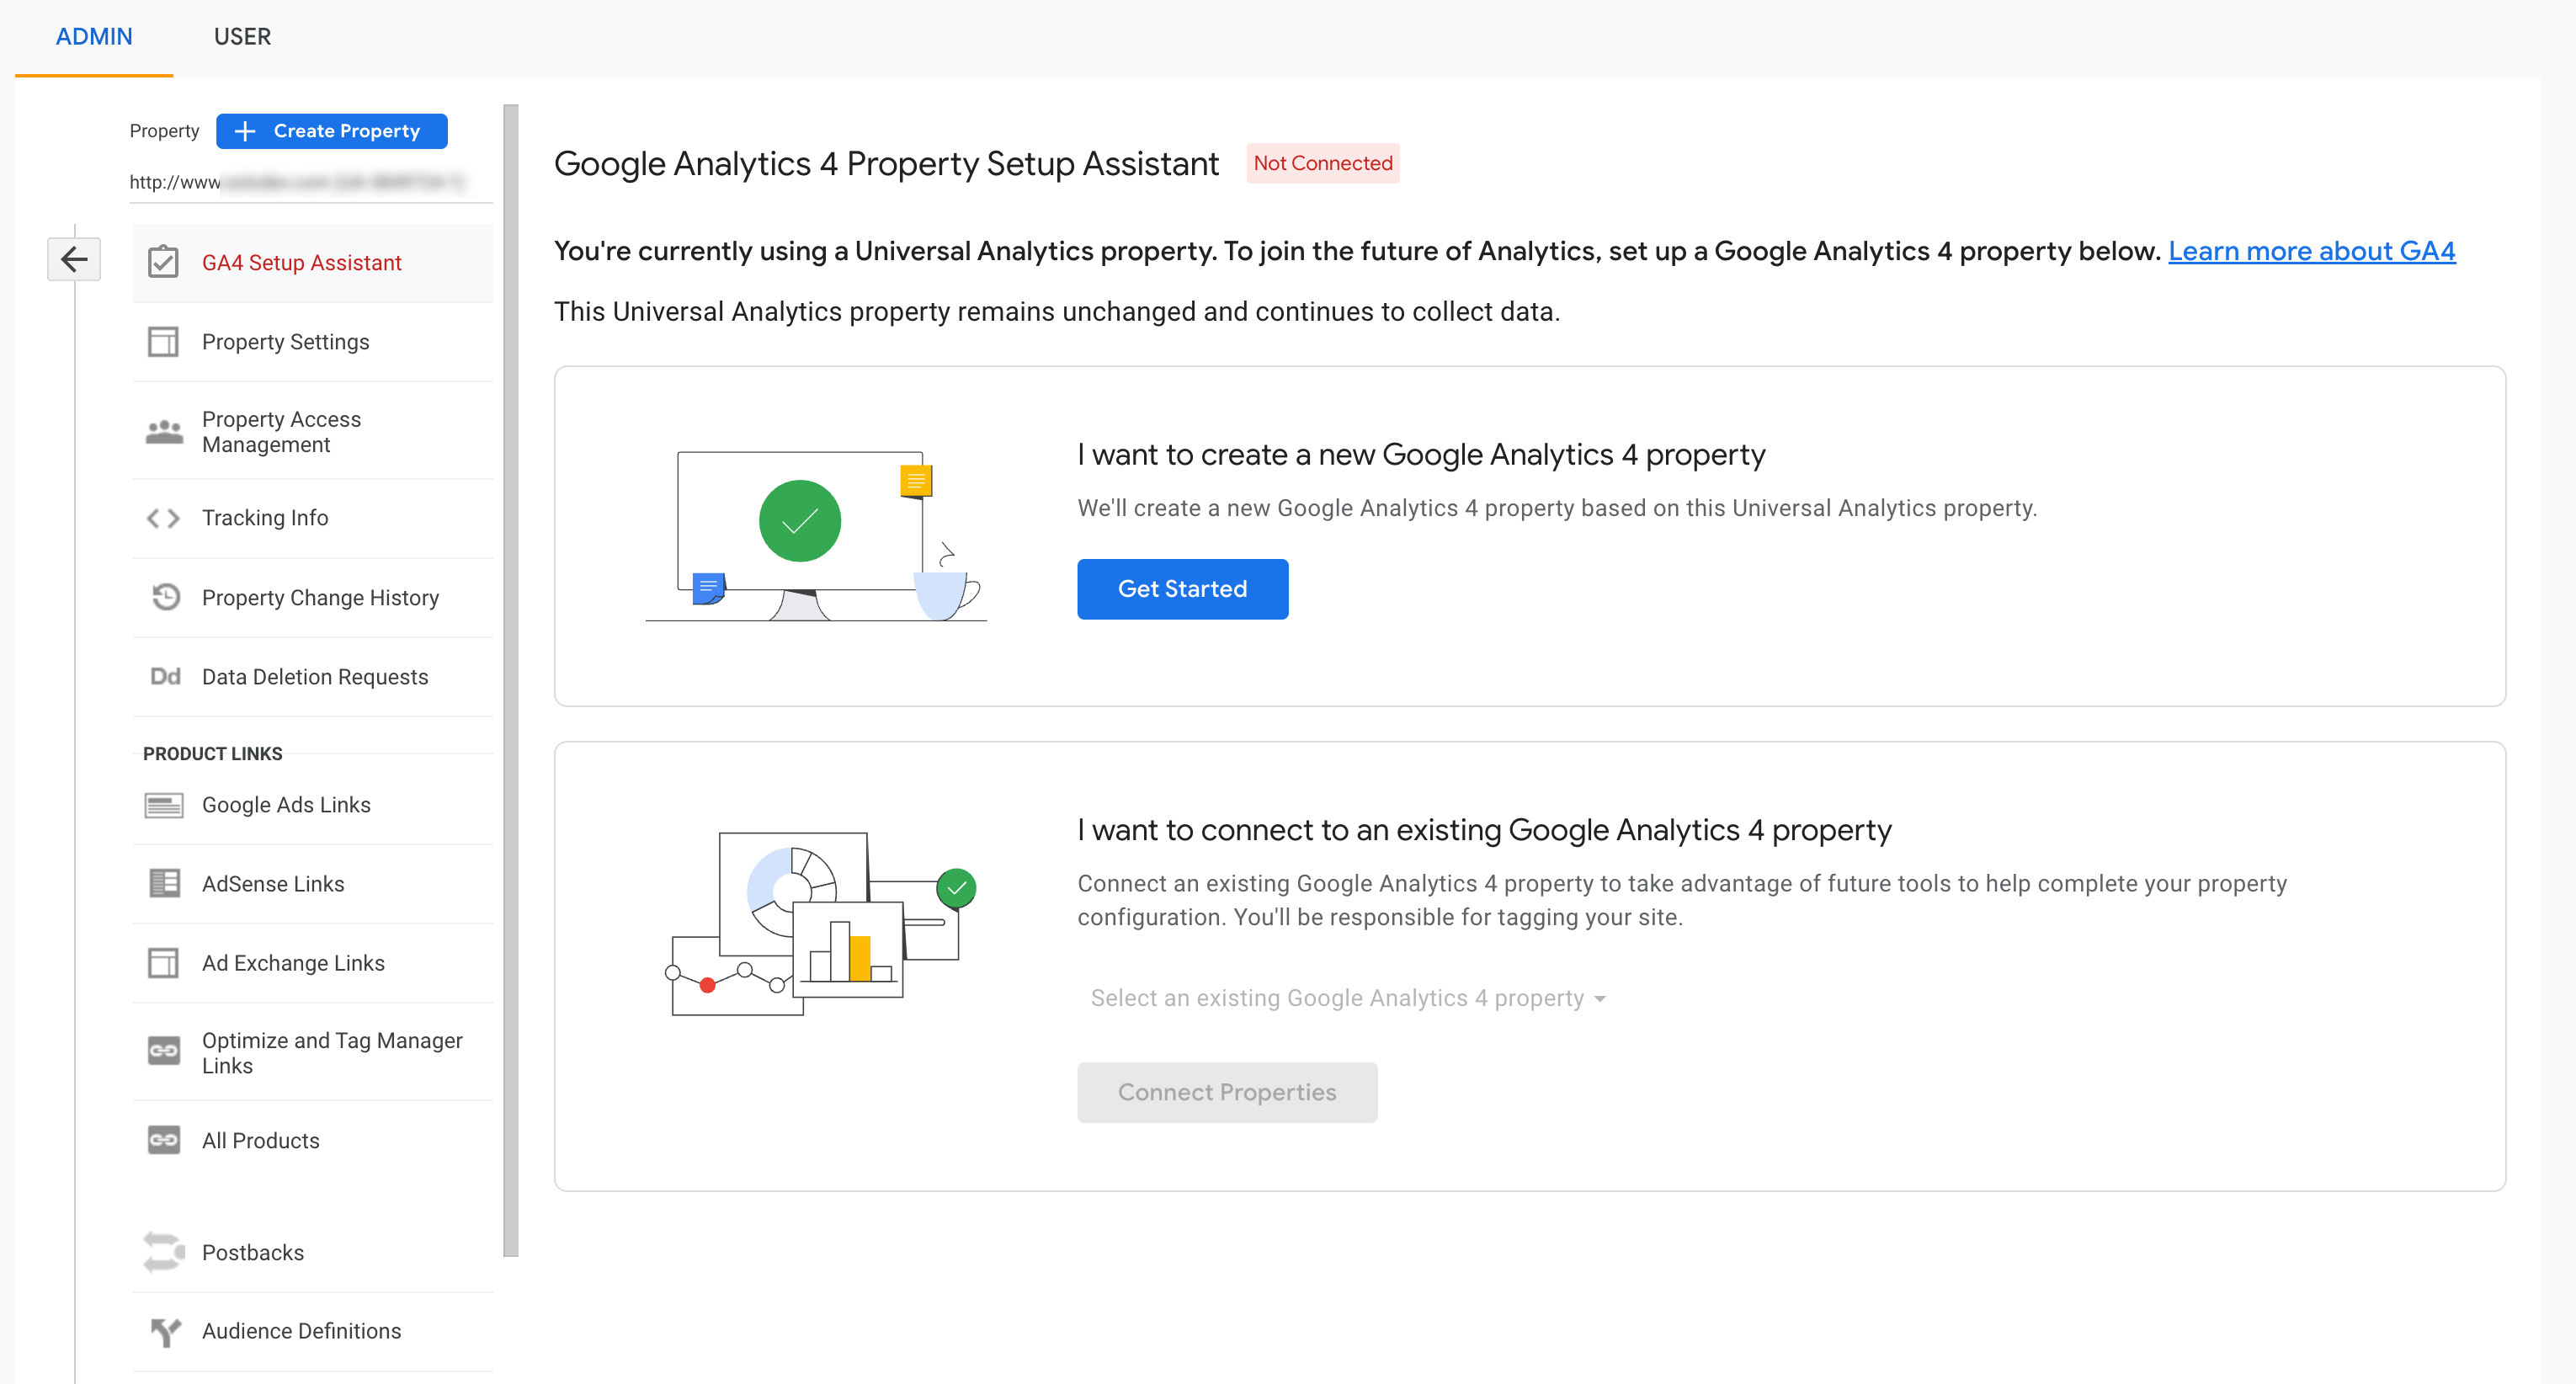This screenshot has height=1384, width=2576.
Task: Click the Property Access Management people icon
Action: (164, 432)
